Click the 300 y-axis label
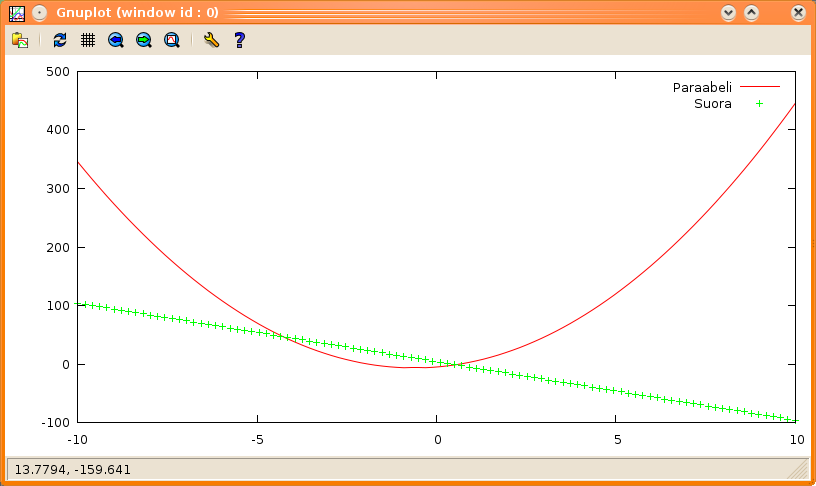 click(x=58, y=188)
